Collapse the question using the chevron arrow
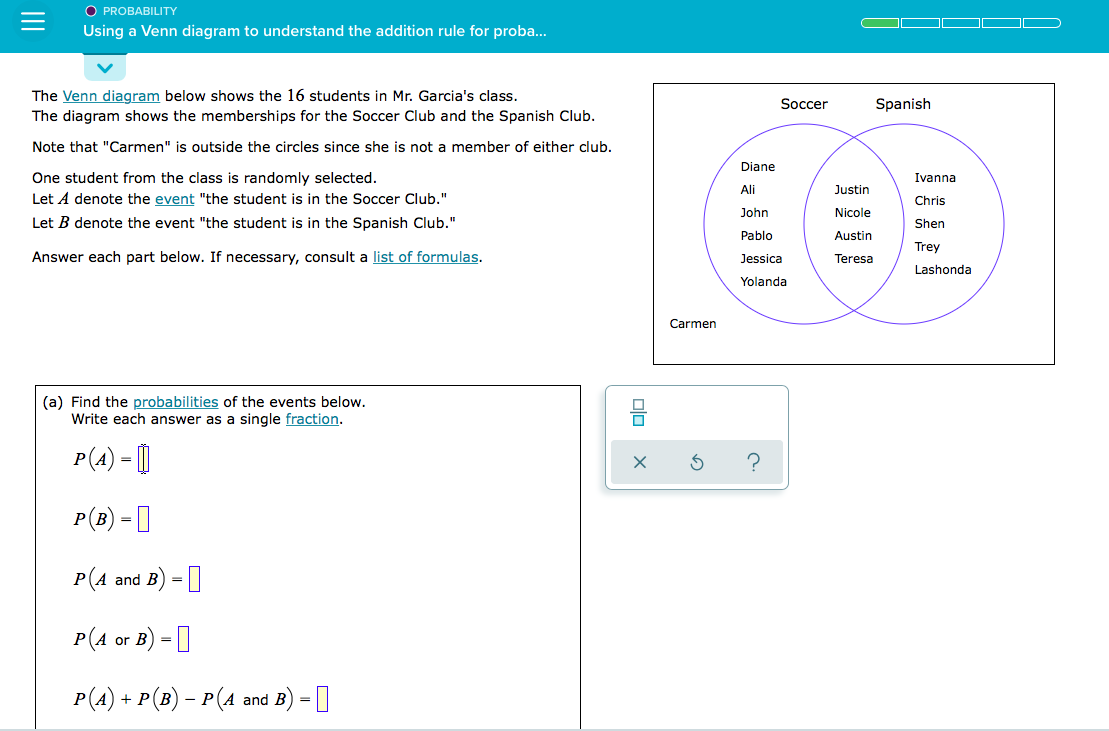 click(x=105, y=67)
